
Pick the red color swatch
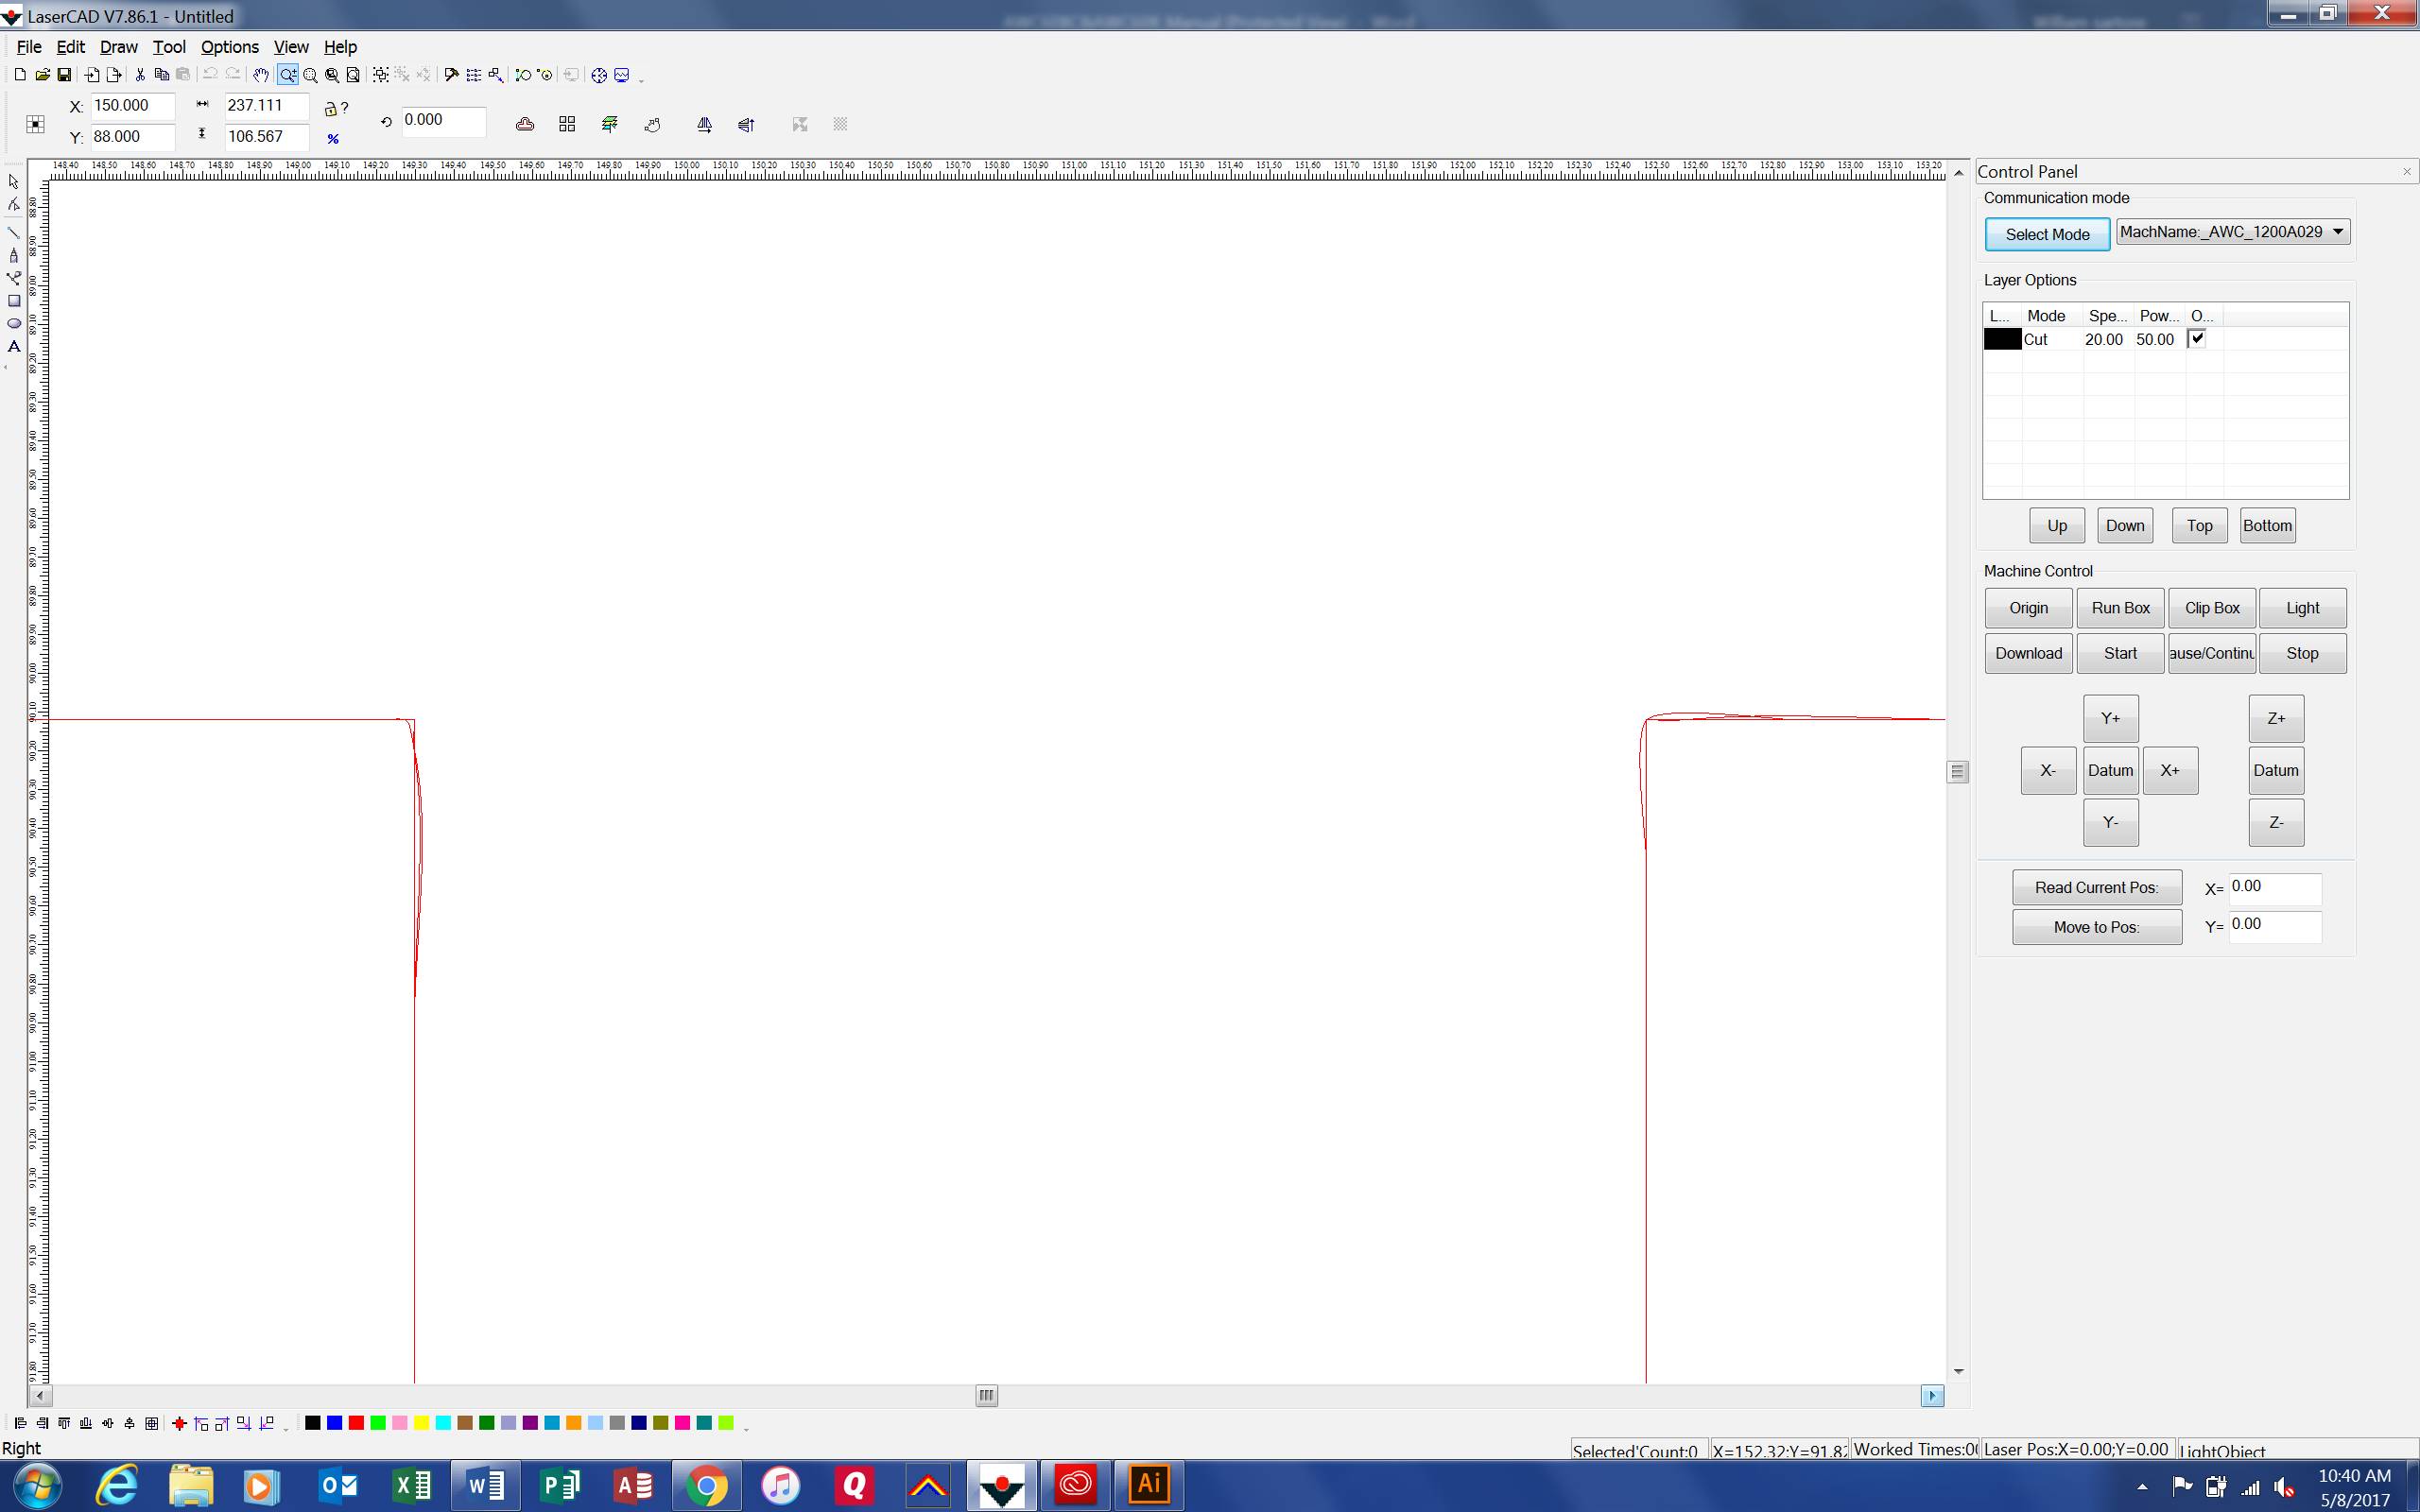(x=356, y=1423)
